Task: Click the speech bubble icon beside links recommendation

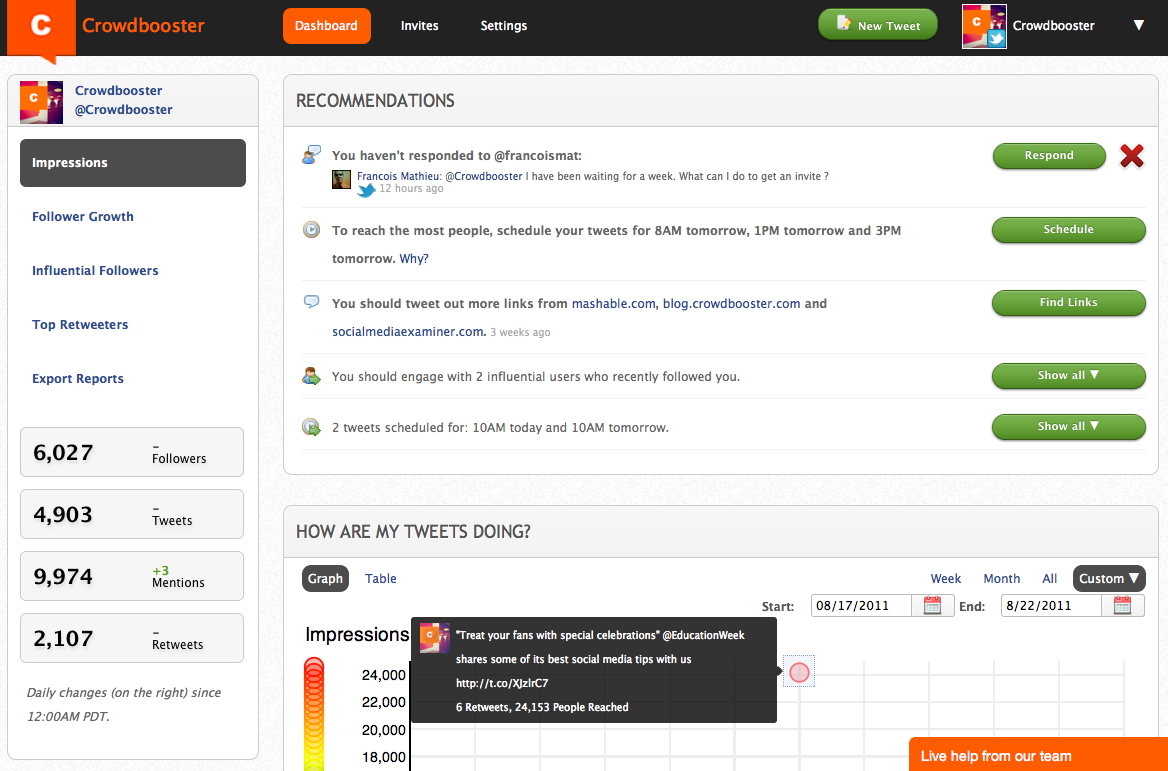Action: tap(311, 301)
